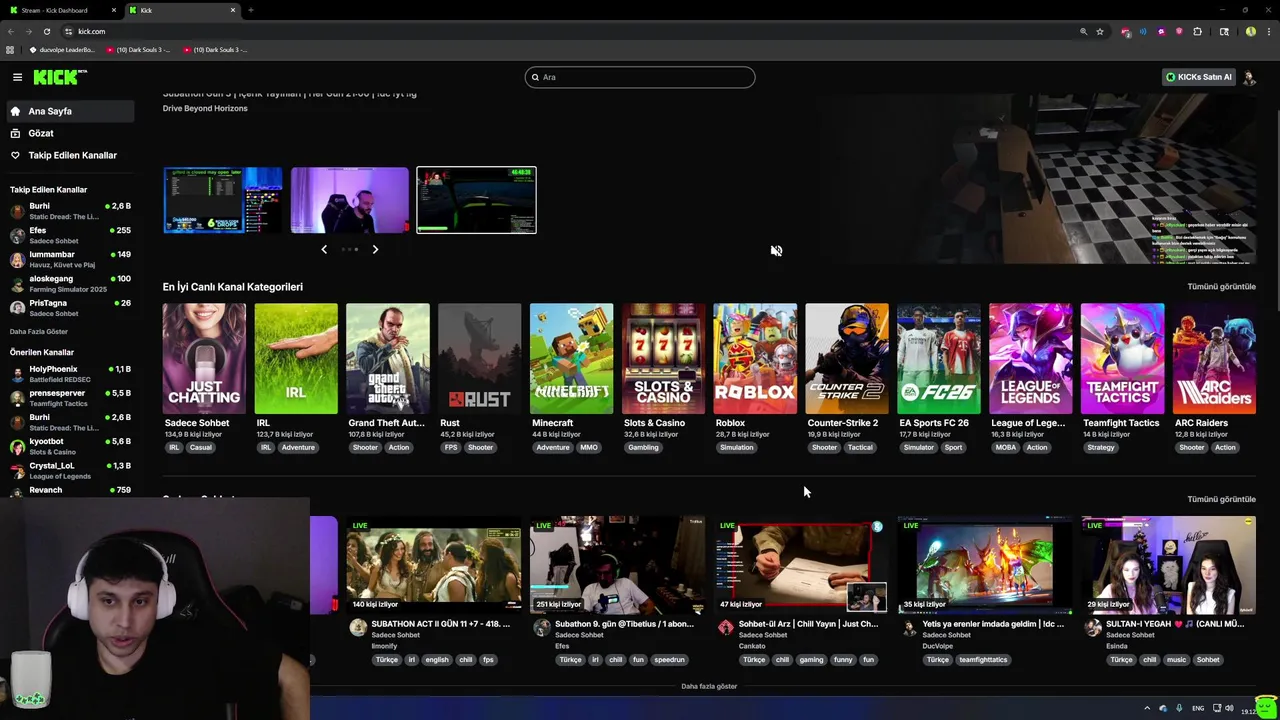Open the hamburger sidebar menu
1280x720 pixels.
[17, 77]
